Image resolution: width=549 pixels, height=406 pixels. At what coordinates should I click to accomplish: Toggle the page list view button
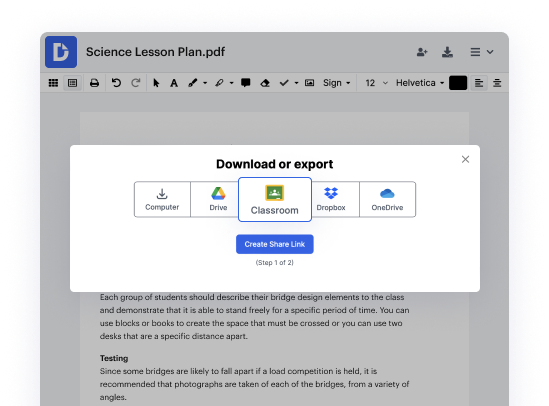tap(72, 83)
